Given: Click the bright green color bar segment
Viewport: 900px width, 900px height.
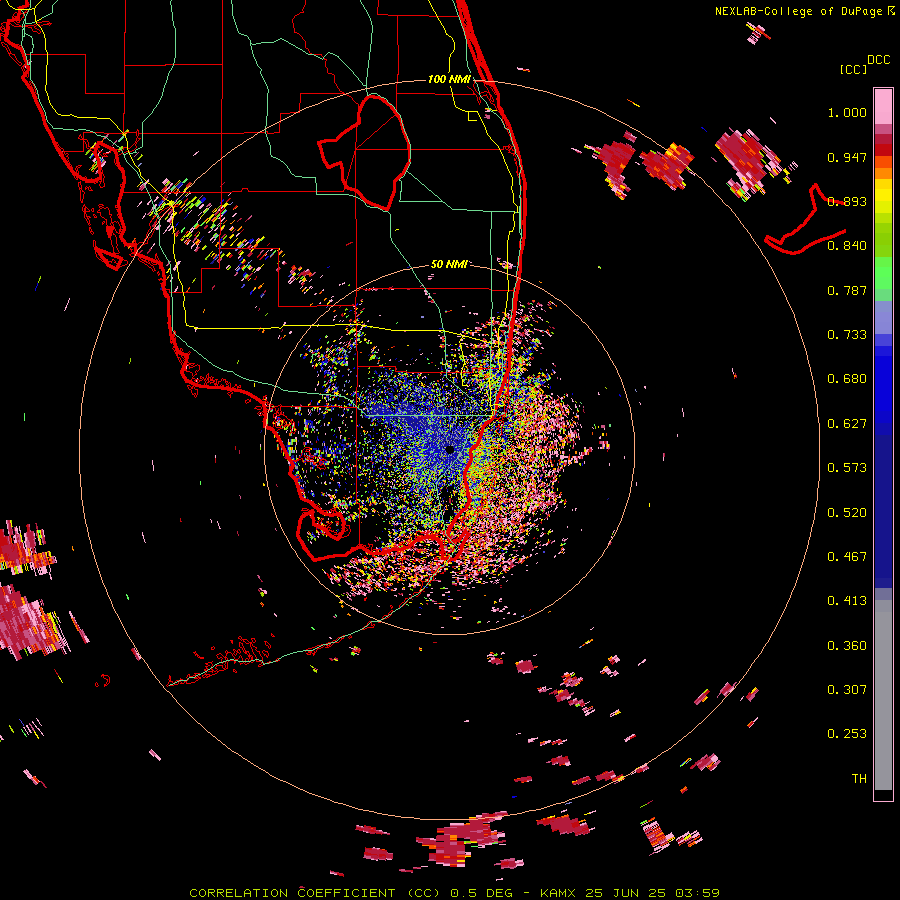Looking at the screenshot, I should click(883, 274).
